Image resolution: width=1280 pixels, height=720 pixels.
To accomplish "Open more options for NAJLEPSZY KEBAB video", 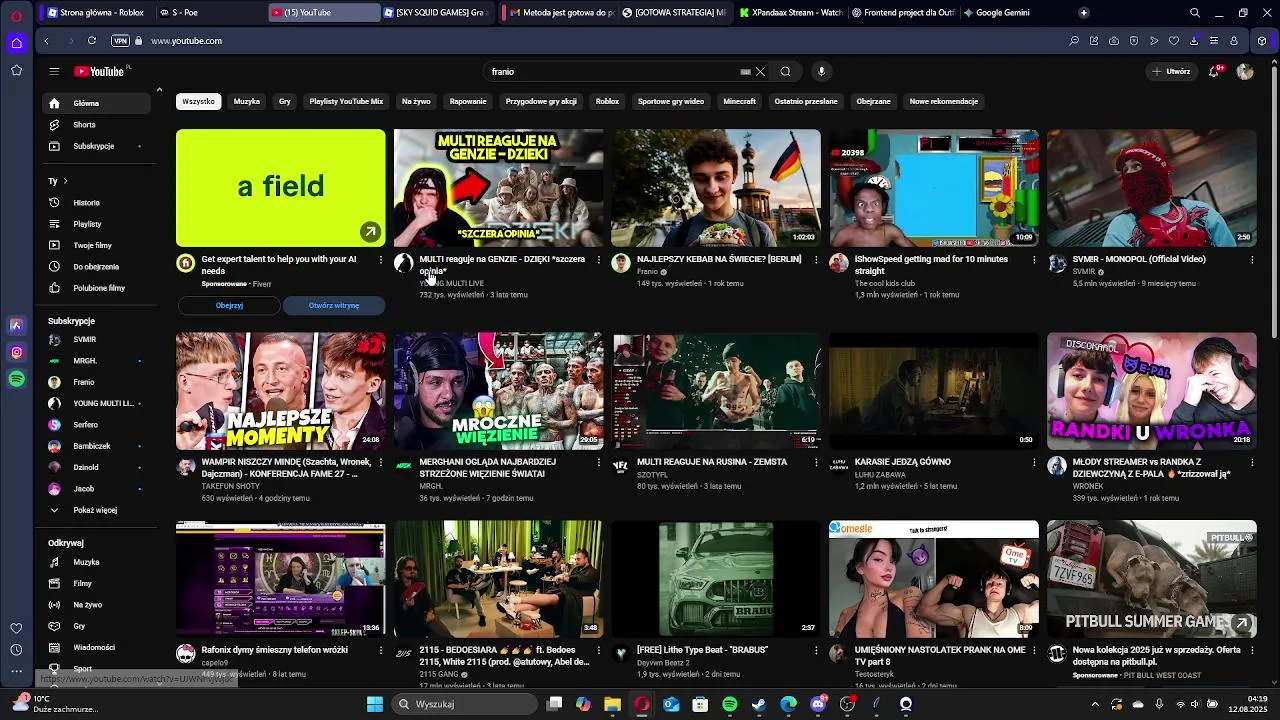I will 816,260.
